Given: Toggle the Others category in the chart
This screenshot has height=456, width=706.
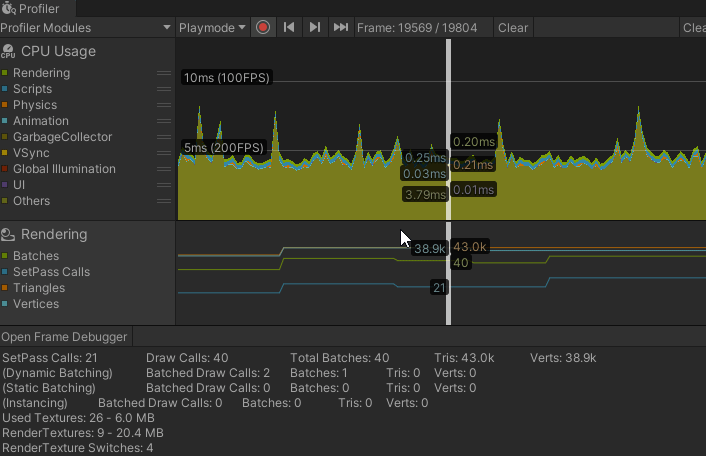Looking at the screenshot, I should pos(5,201).
